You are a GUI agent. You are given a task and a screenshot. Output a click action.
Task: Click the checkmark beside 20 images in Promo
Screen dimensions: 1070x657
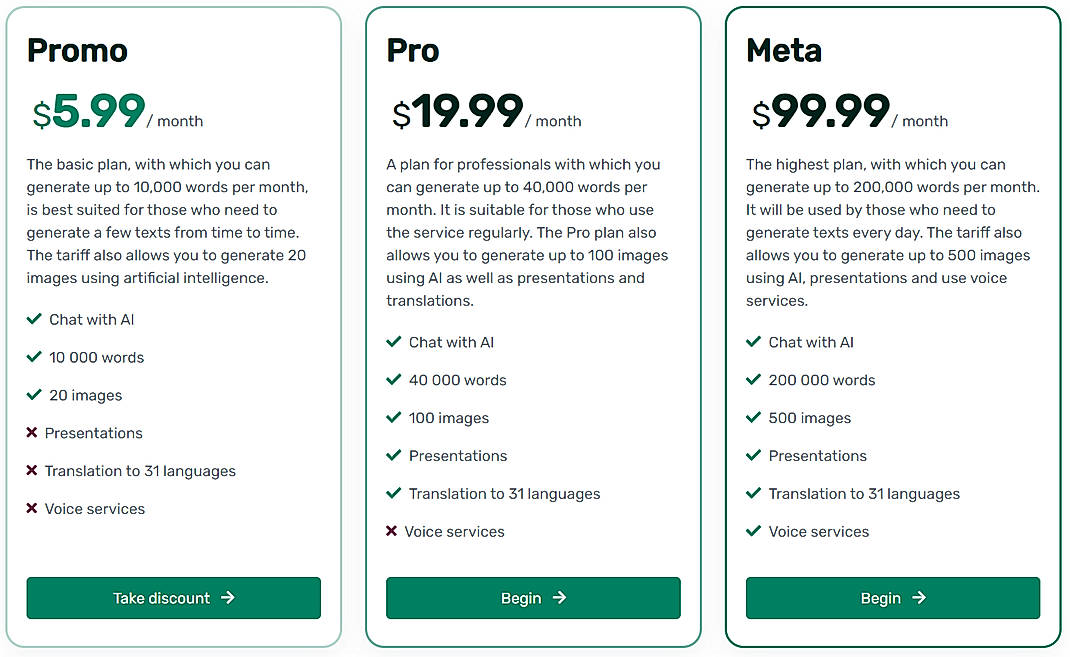[x=33, y=395]
